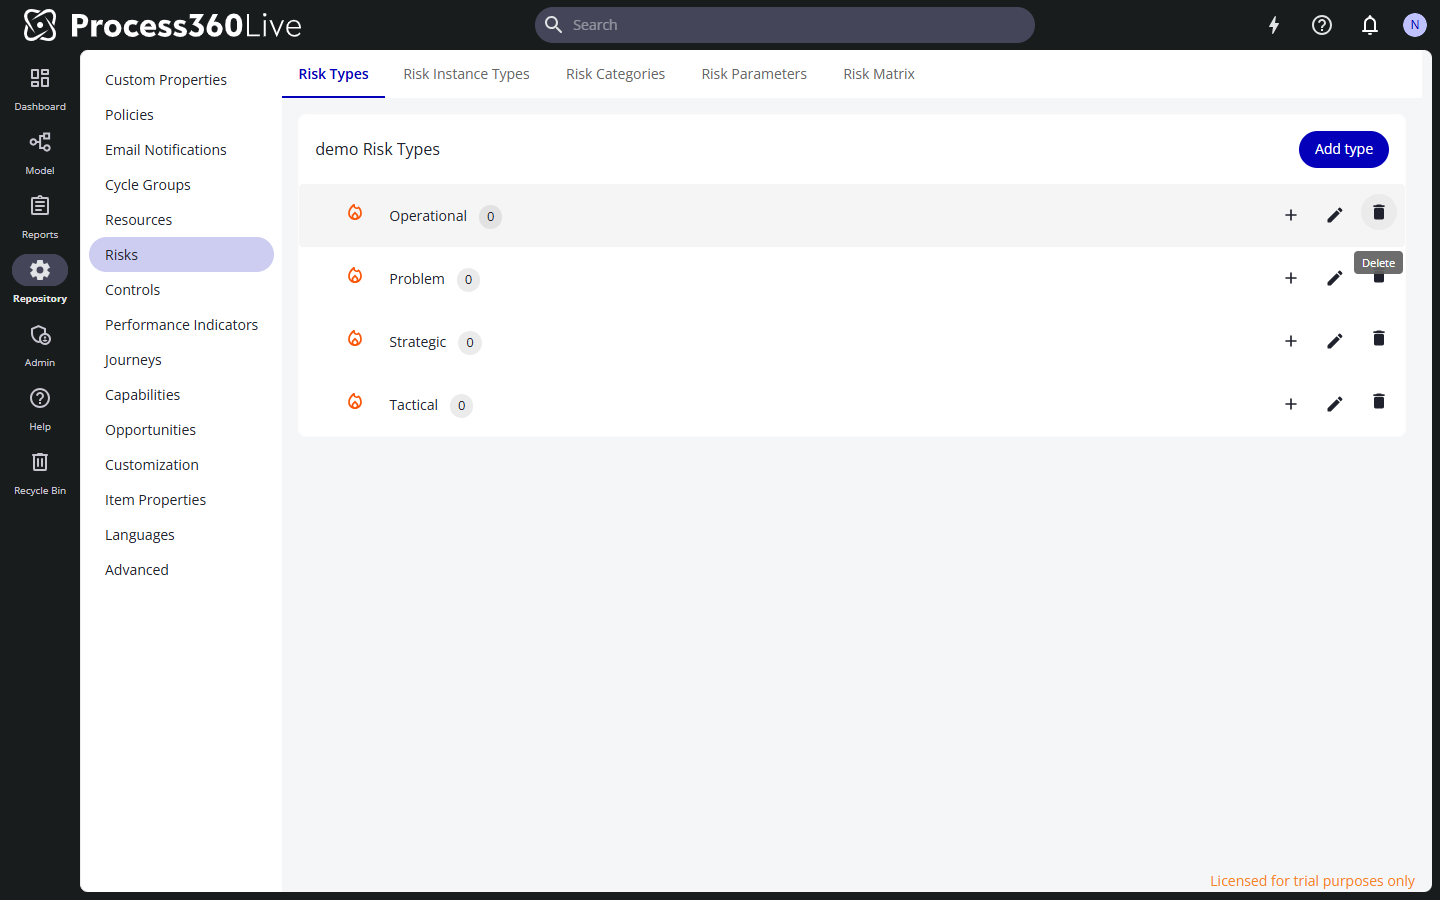This screenshot has height=900, width=1440.
Task: Switch to the Risk Matrix tab
Action: (x=879, y=74)
